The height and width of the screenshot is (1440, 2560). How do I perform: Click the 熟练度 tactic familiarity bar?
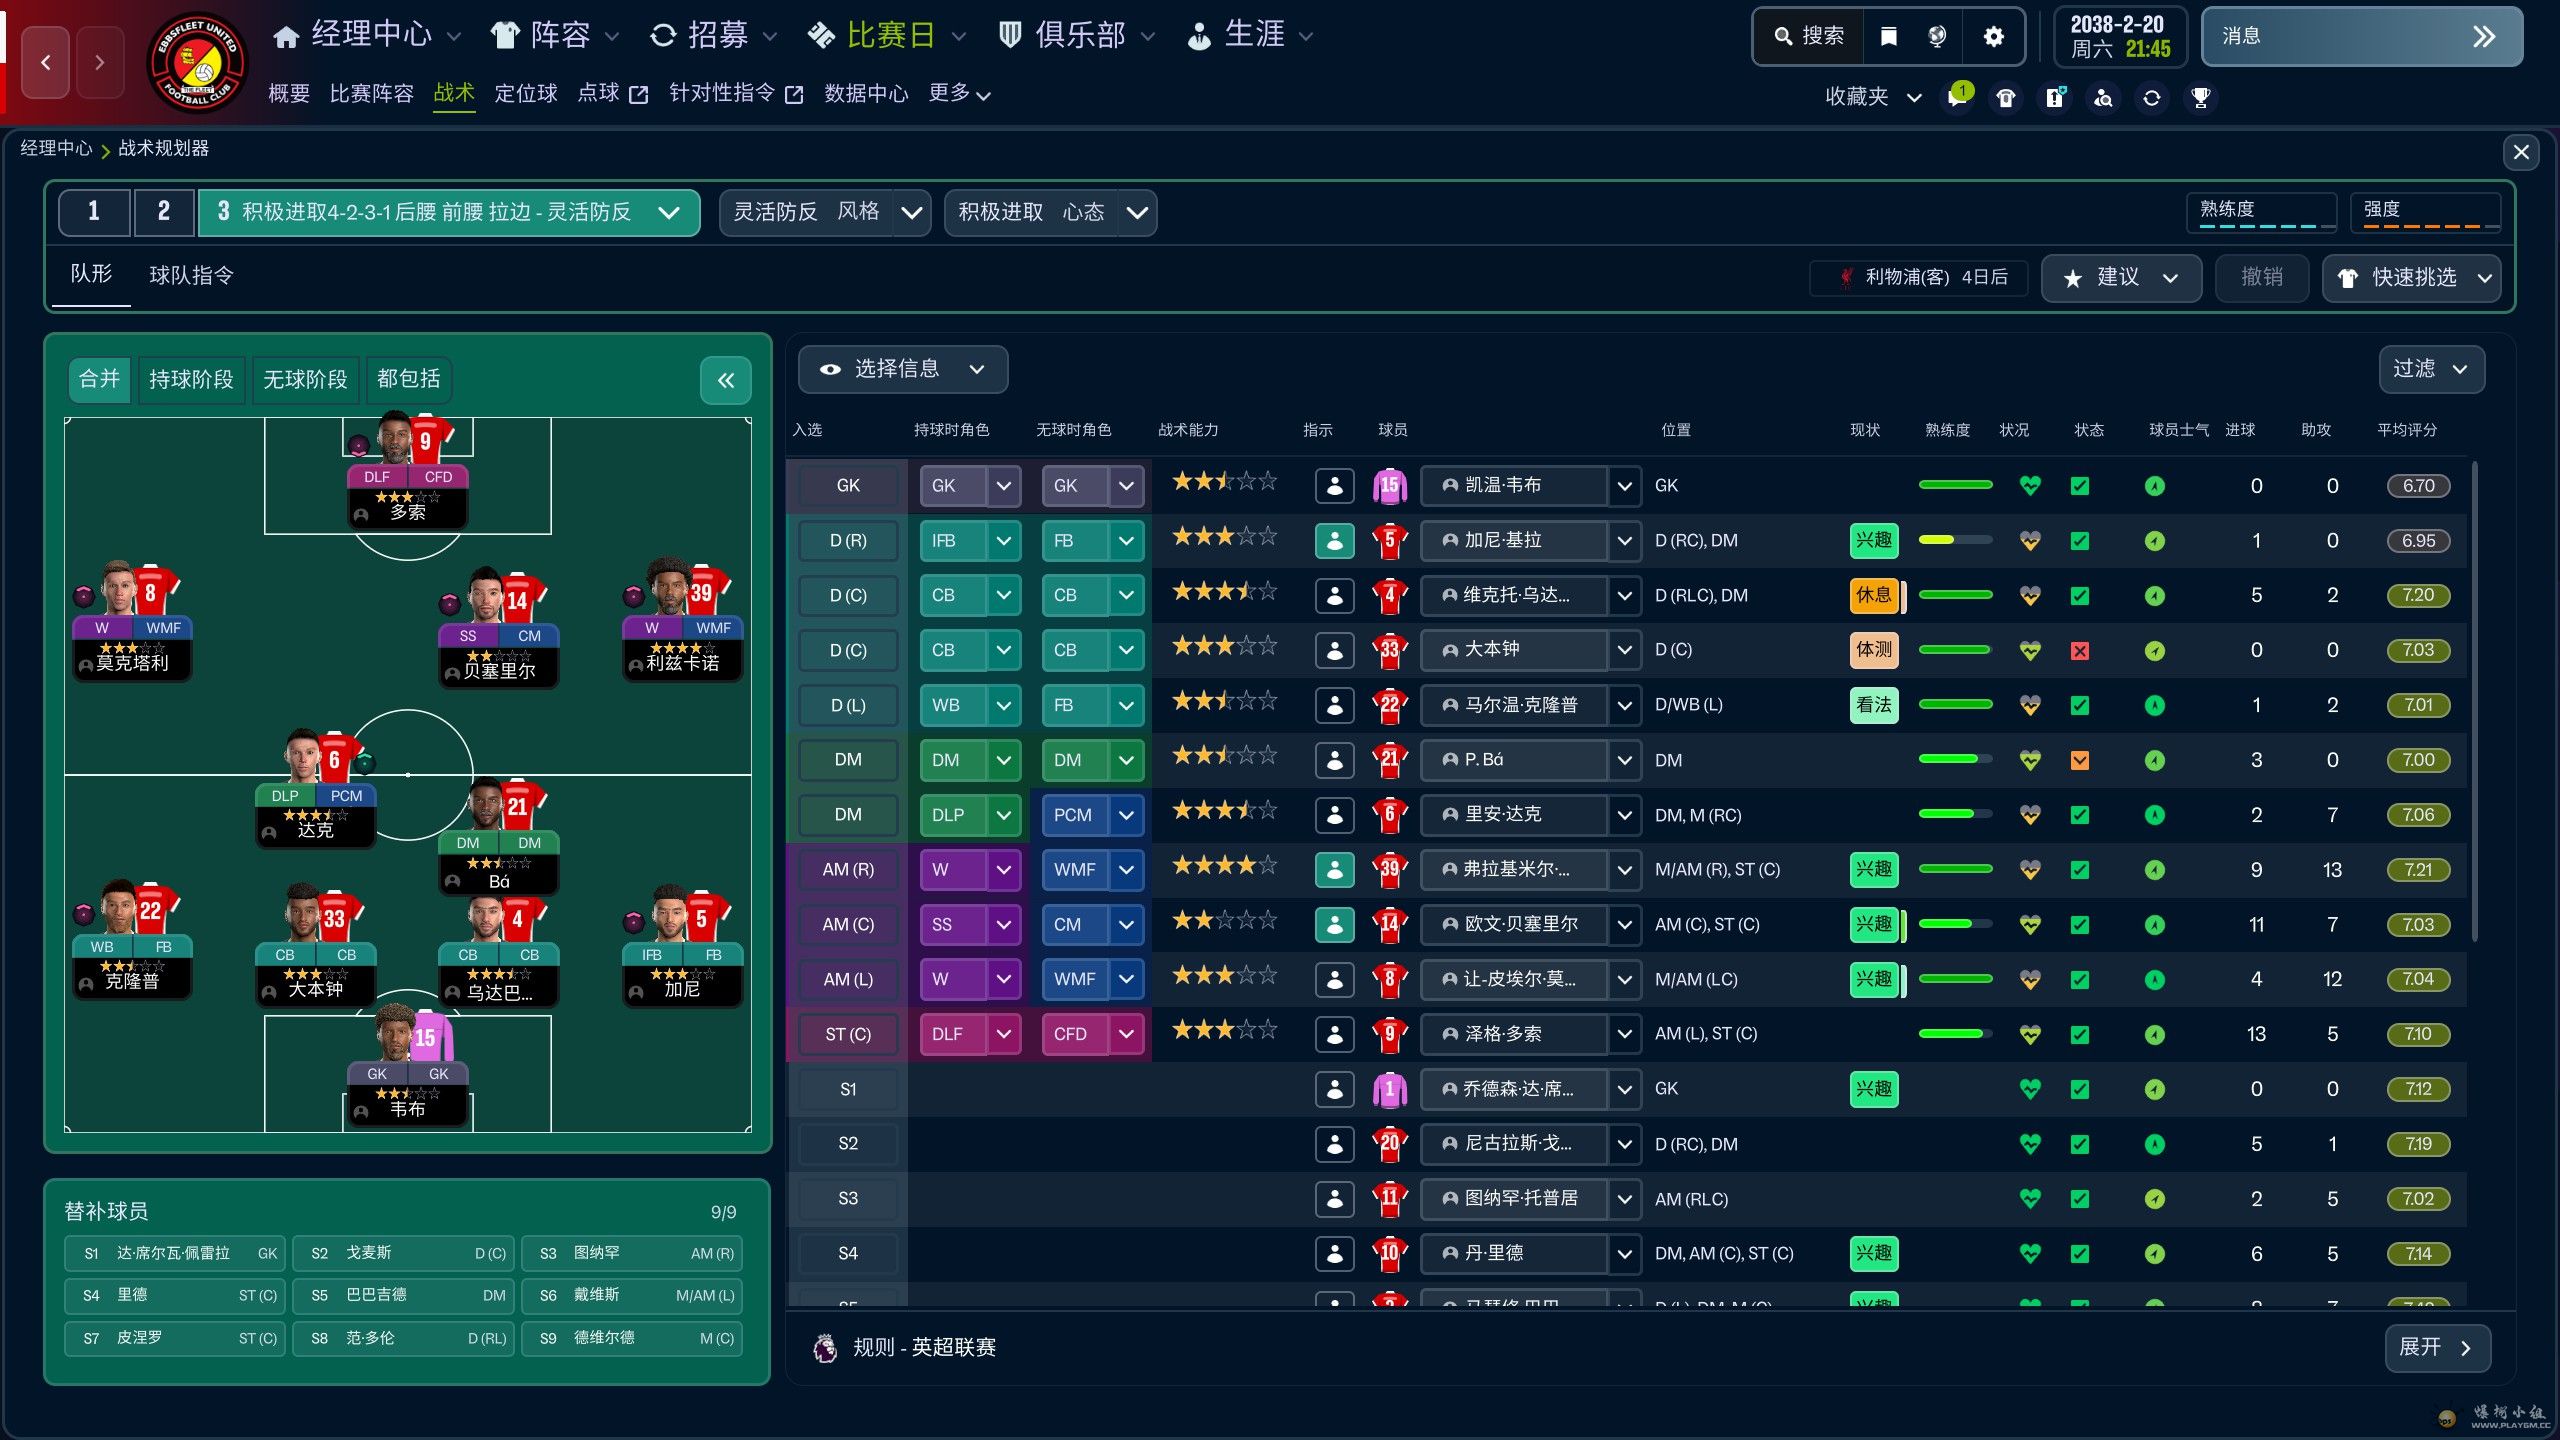2261,213
